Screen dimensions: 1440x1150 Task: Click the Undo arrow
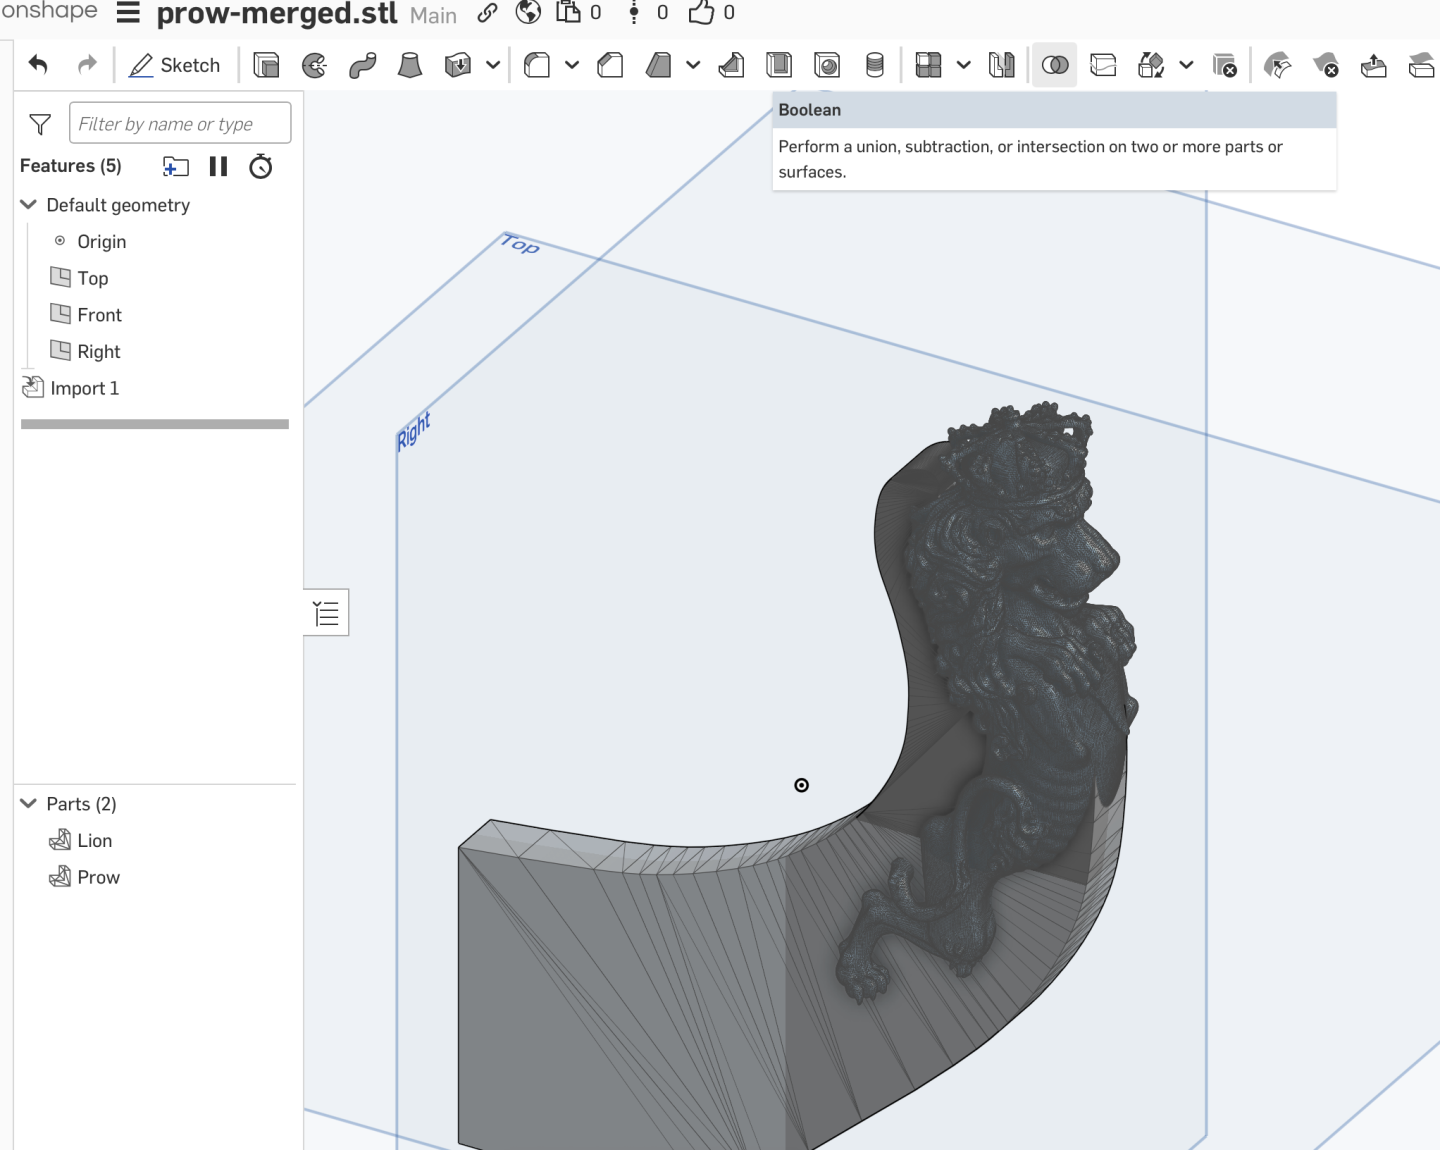[37, 64]
